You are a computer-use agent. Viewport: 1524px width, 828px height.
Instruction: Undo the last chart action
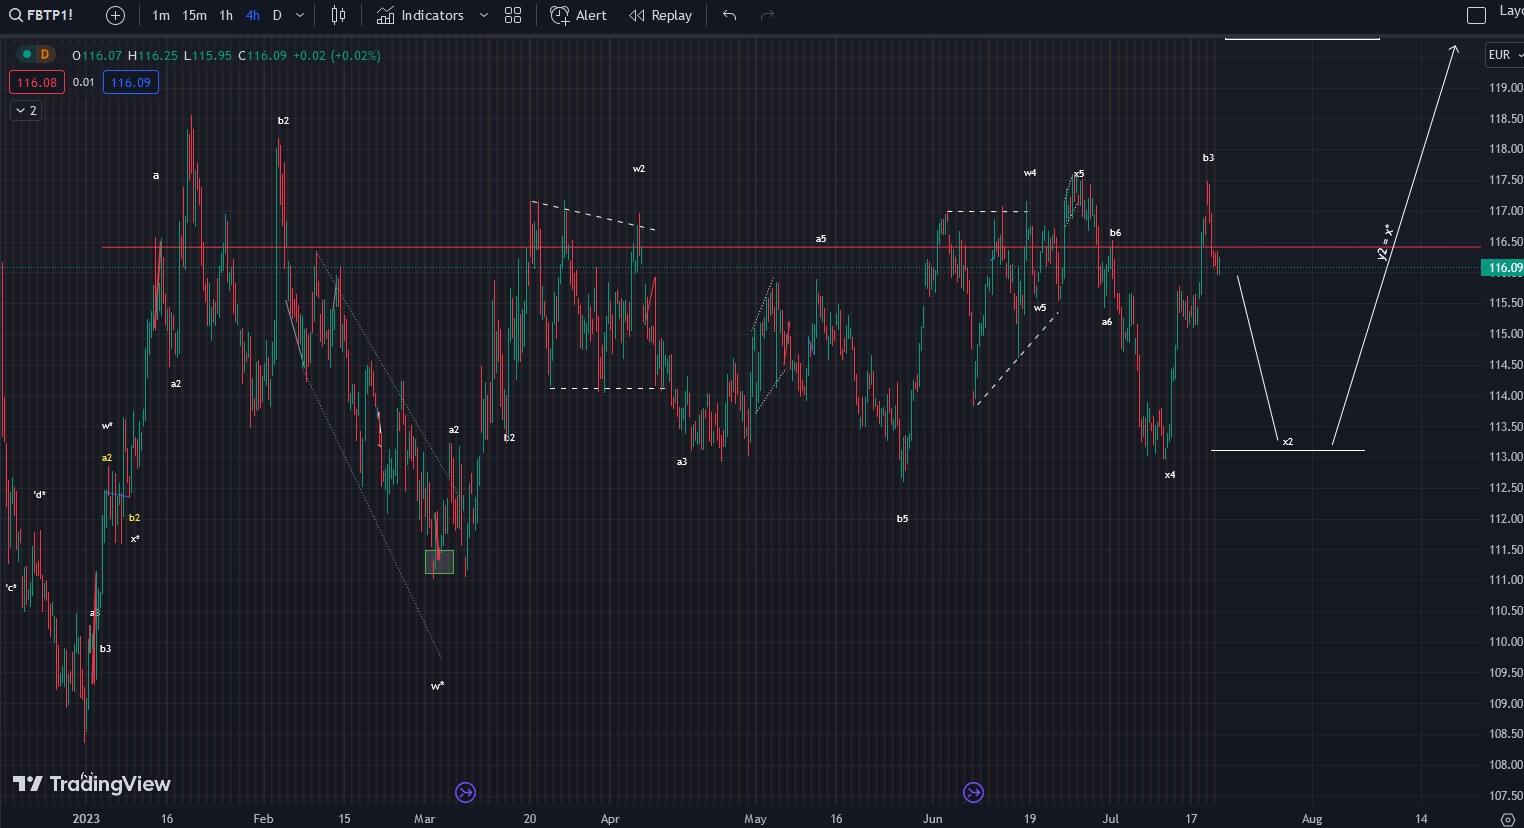730,15
